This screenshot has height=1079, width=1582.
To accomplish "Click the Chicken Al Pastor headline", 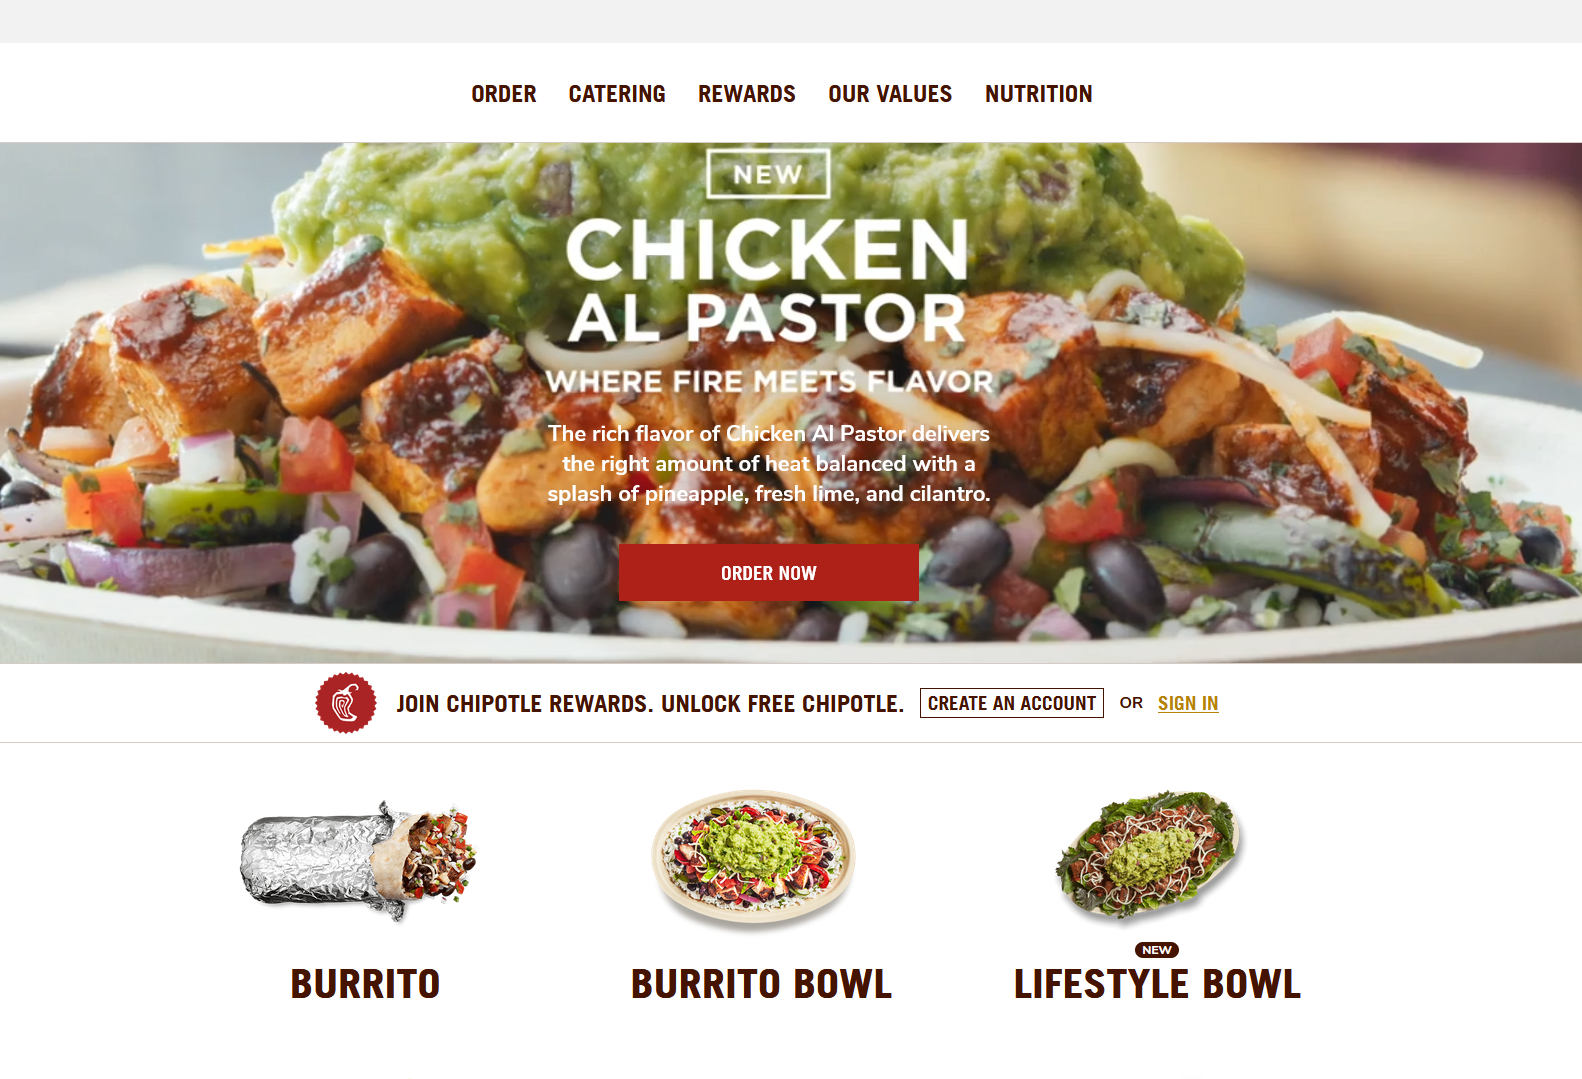I will click(768, 282).
